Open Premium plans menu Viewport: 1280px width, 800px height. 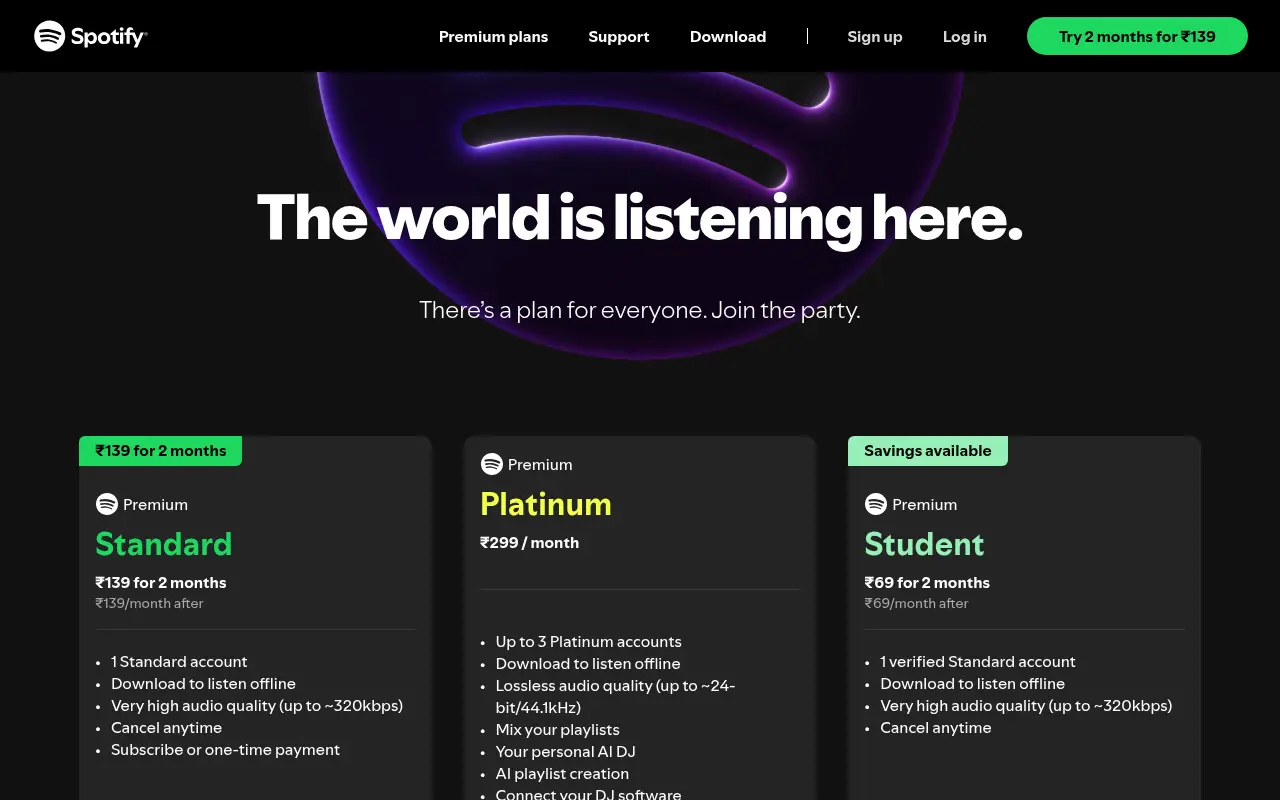click(493, 36)
